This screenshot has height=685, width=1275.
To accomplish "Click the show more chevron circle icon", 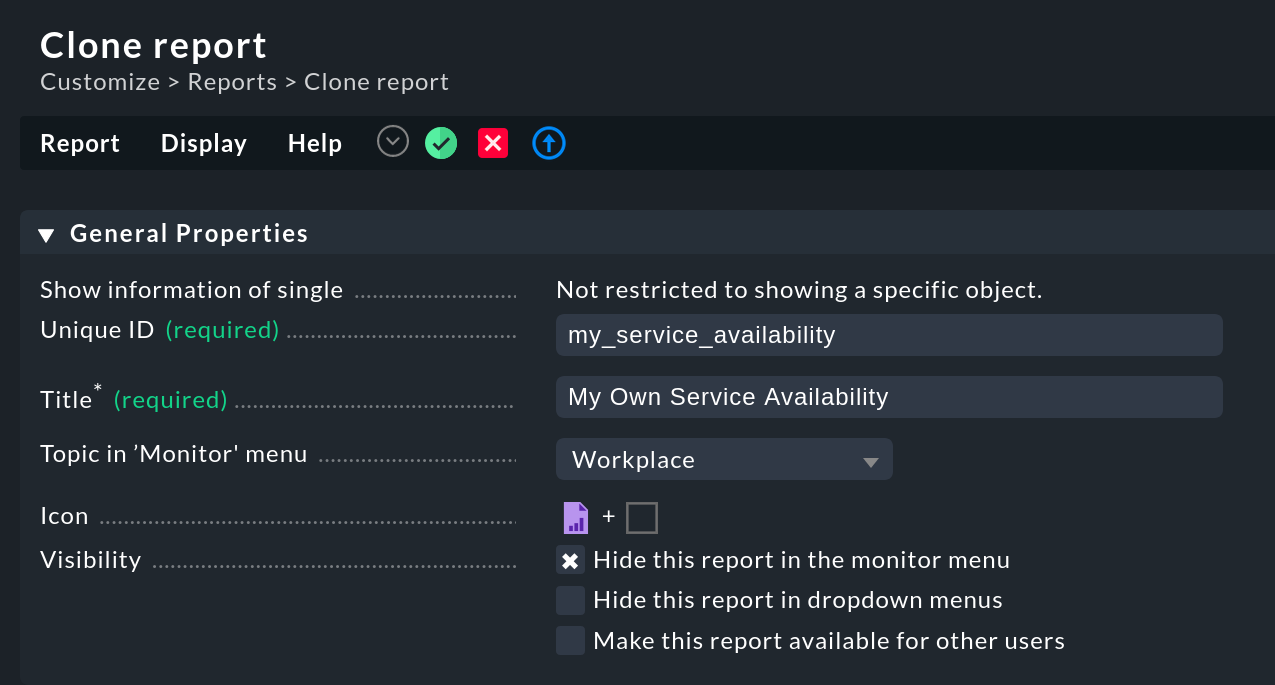I will (x=393, y=142).
